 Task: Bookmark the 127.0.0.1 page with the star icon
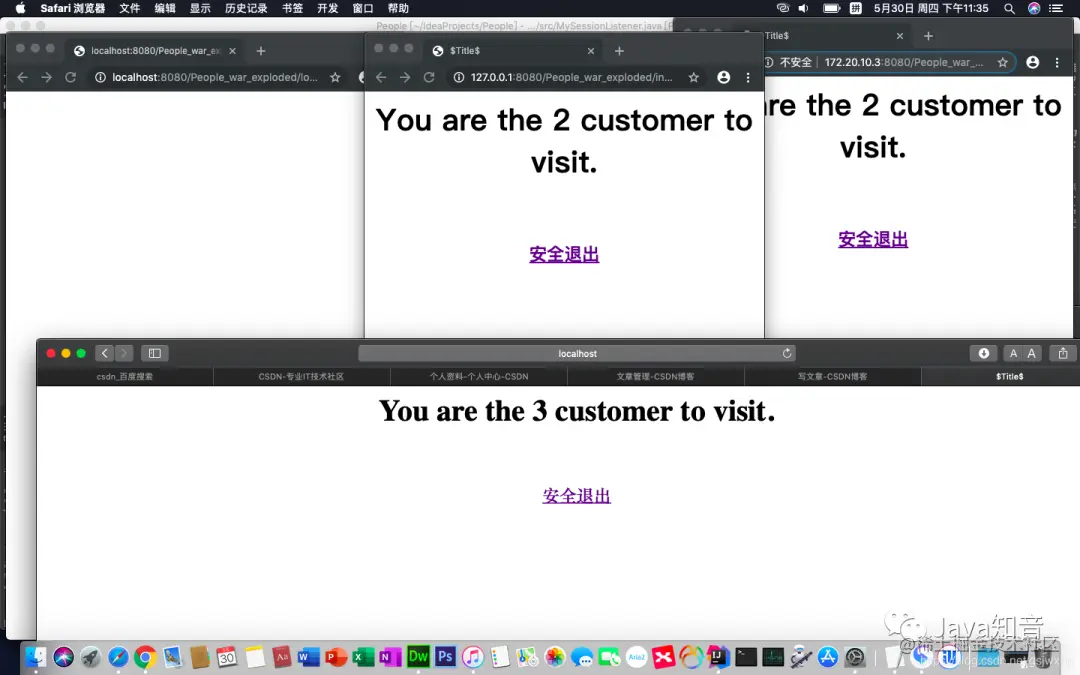694,77
